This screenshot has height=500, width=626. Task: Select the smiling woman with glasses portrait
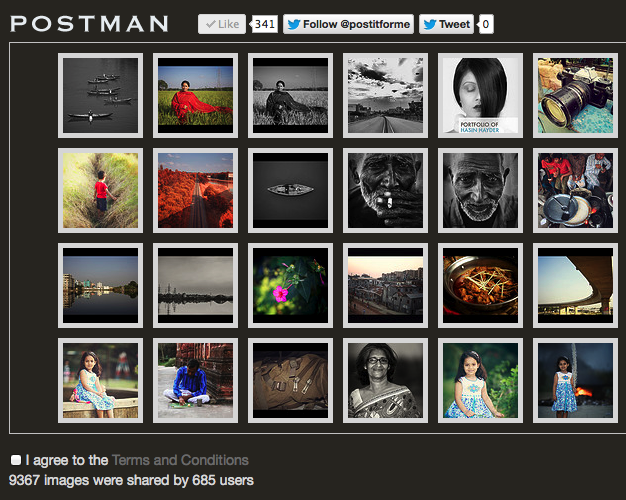pos(385,381)
